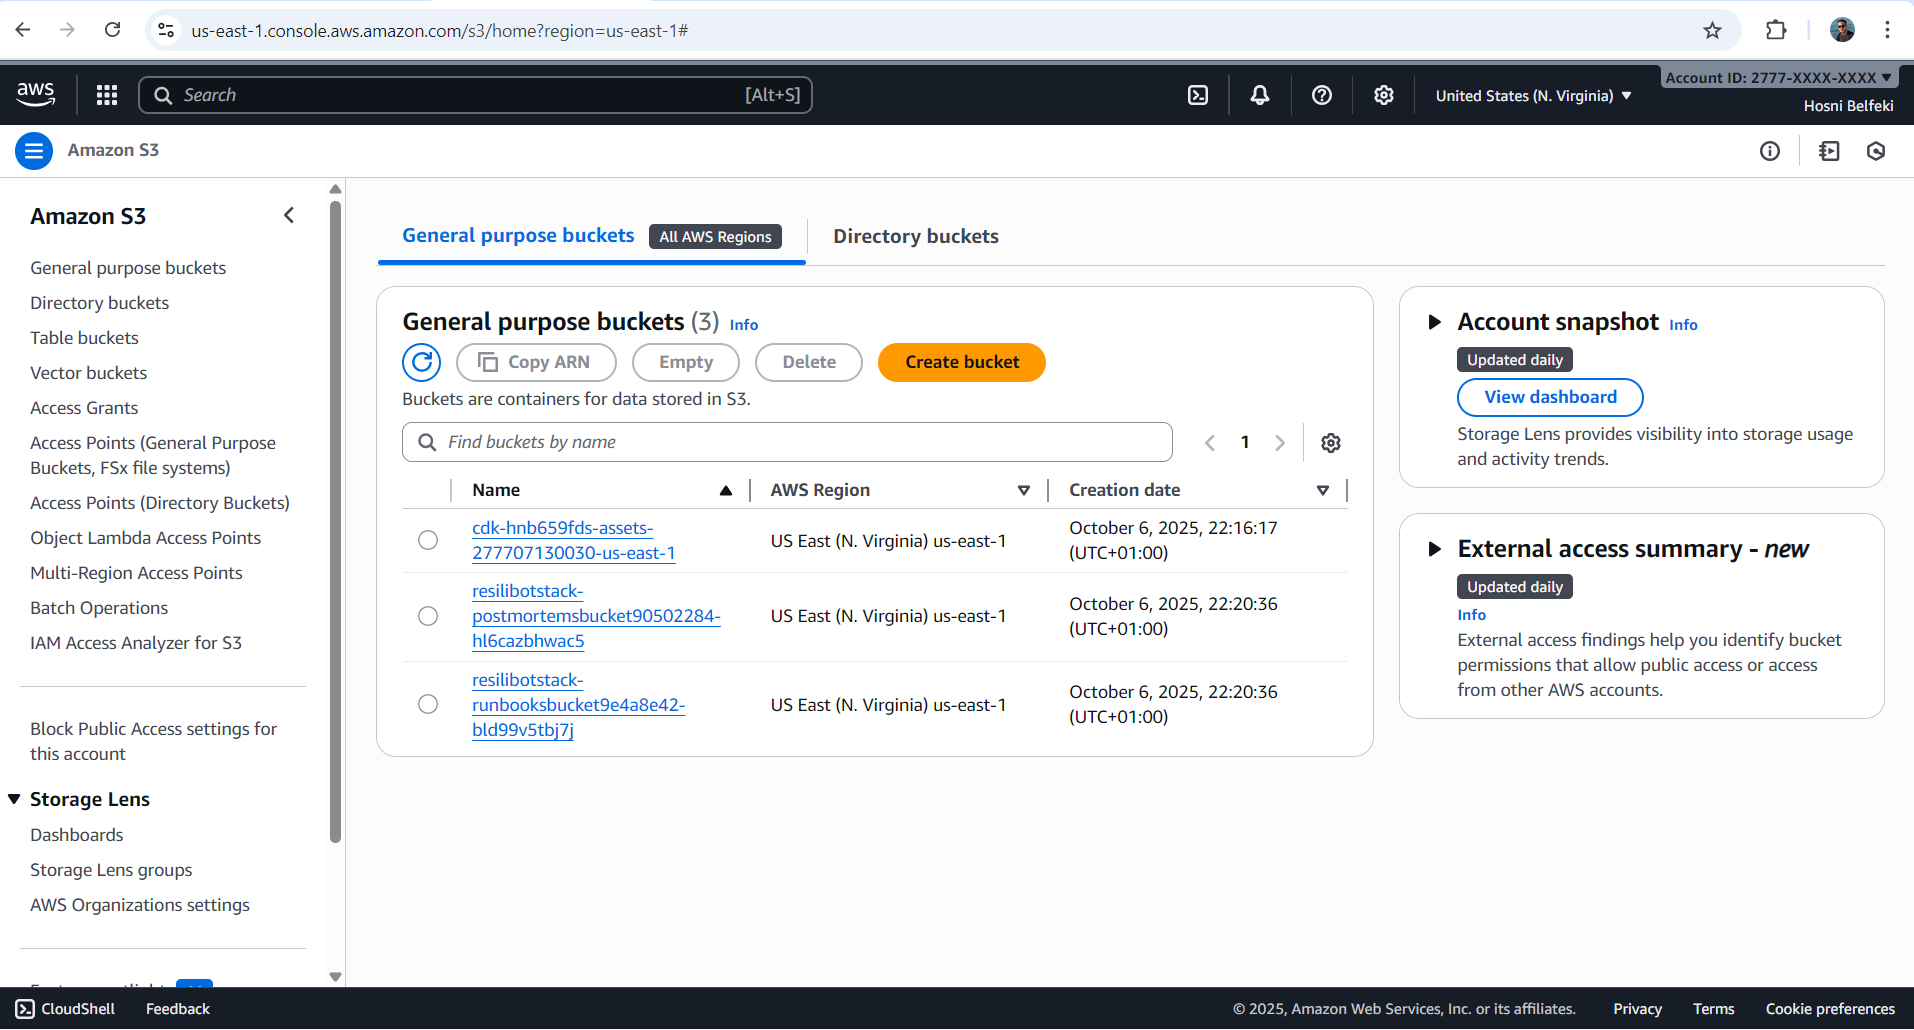Open Info link next to Account snapshot
Screen dimensions: 1914x1030
(x=1683, y=325)
